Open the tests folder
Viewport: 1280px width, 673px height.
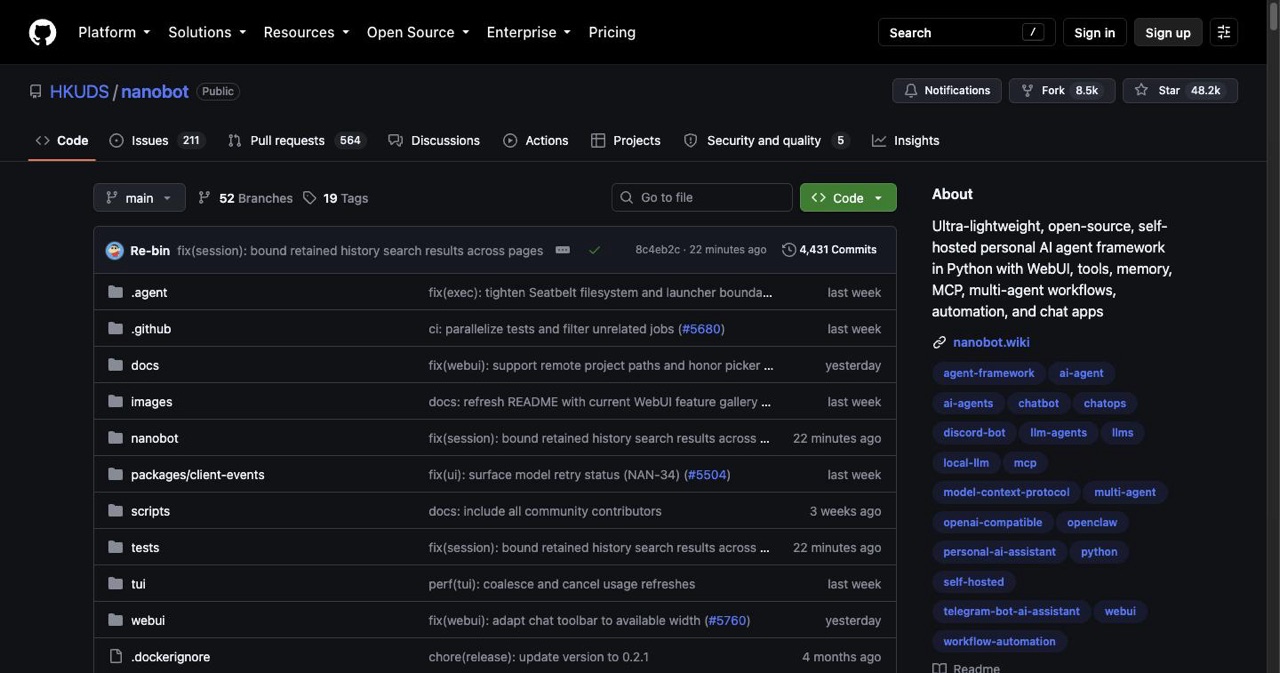coord(145,548)
